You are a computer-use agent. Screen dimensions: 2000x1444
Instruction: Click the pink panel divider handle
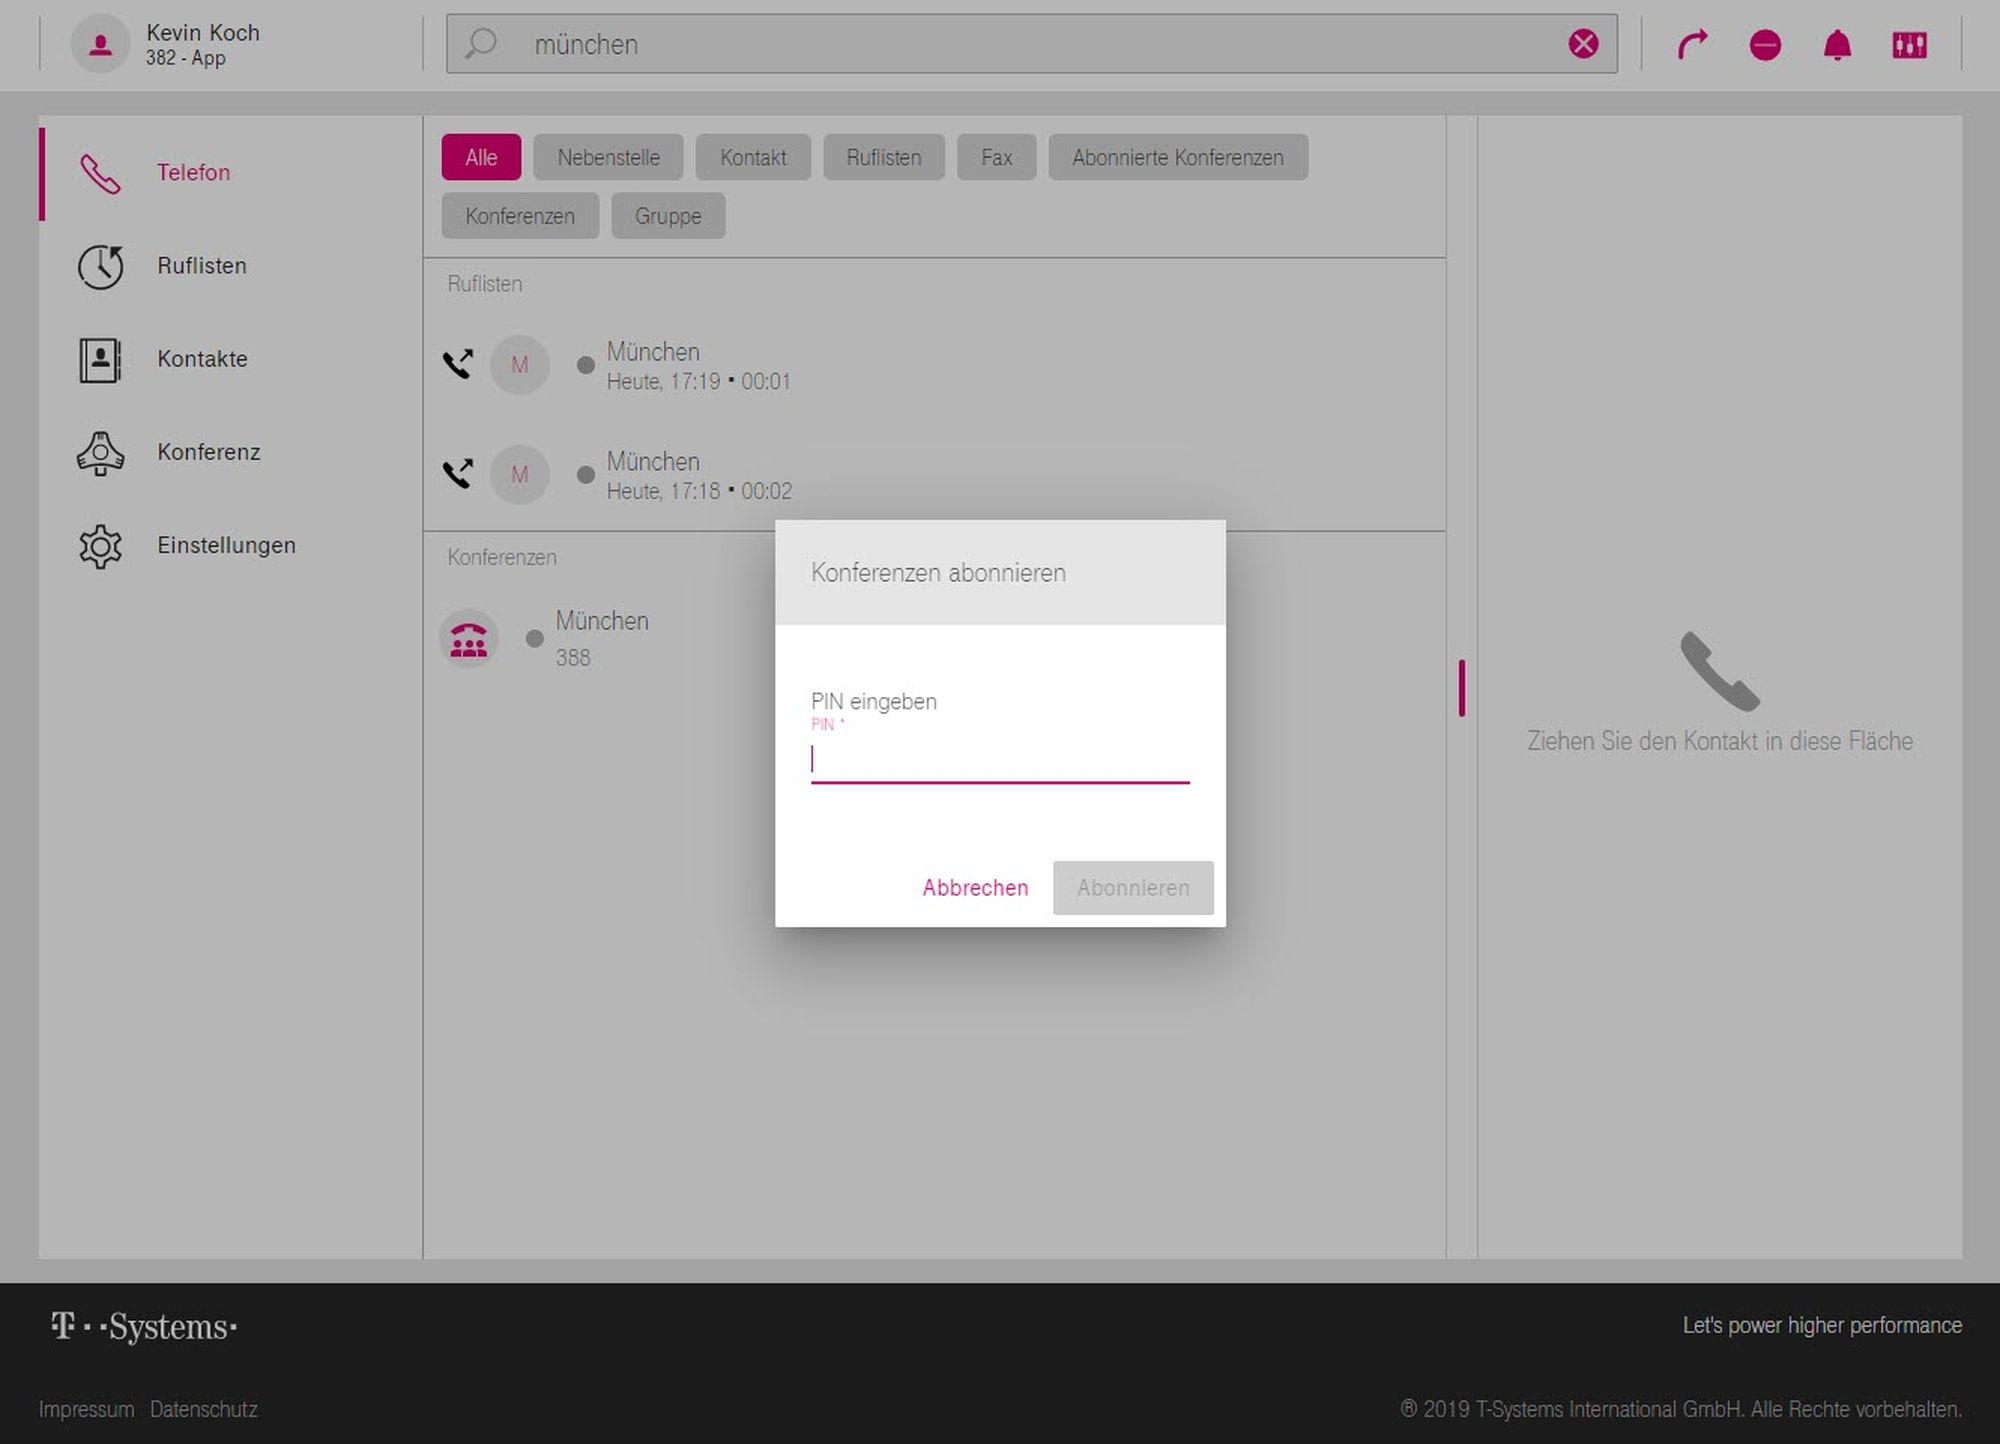[x=1462, y=688]
